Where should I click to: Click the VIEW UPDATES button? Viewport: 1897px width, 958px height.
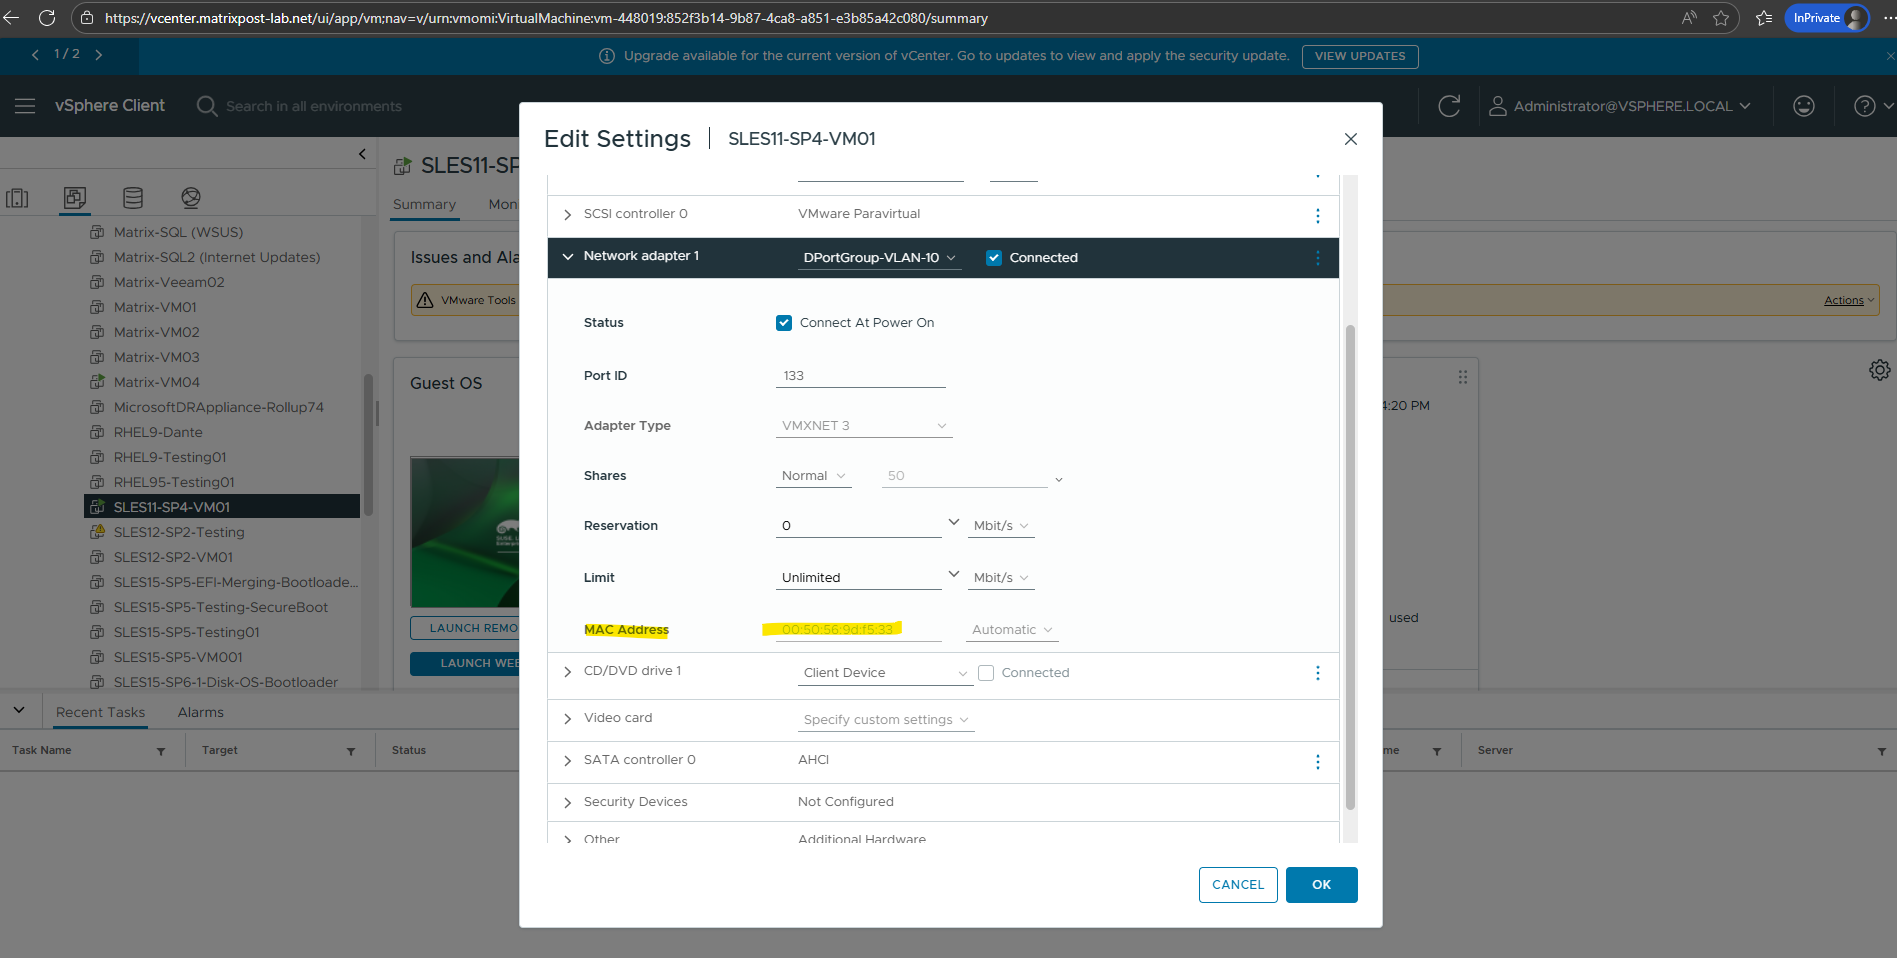click(x=1360, y=56)
